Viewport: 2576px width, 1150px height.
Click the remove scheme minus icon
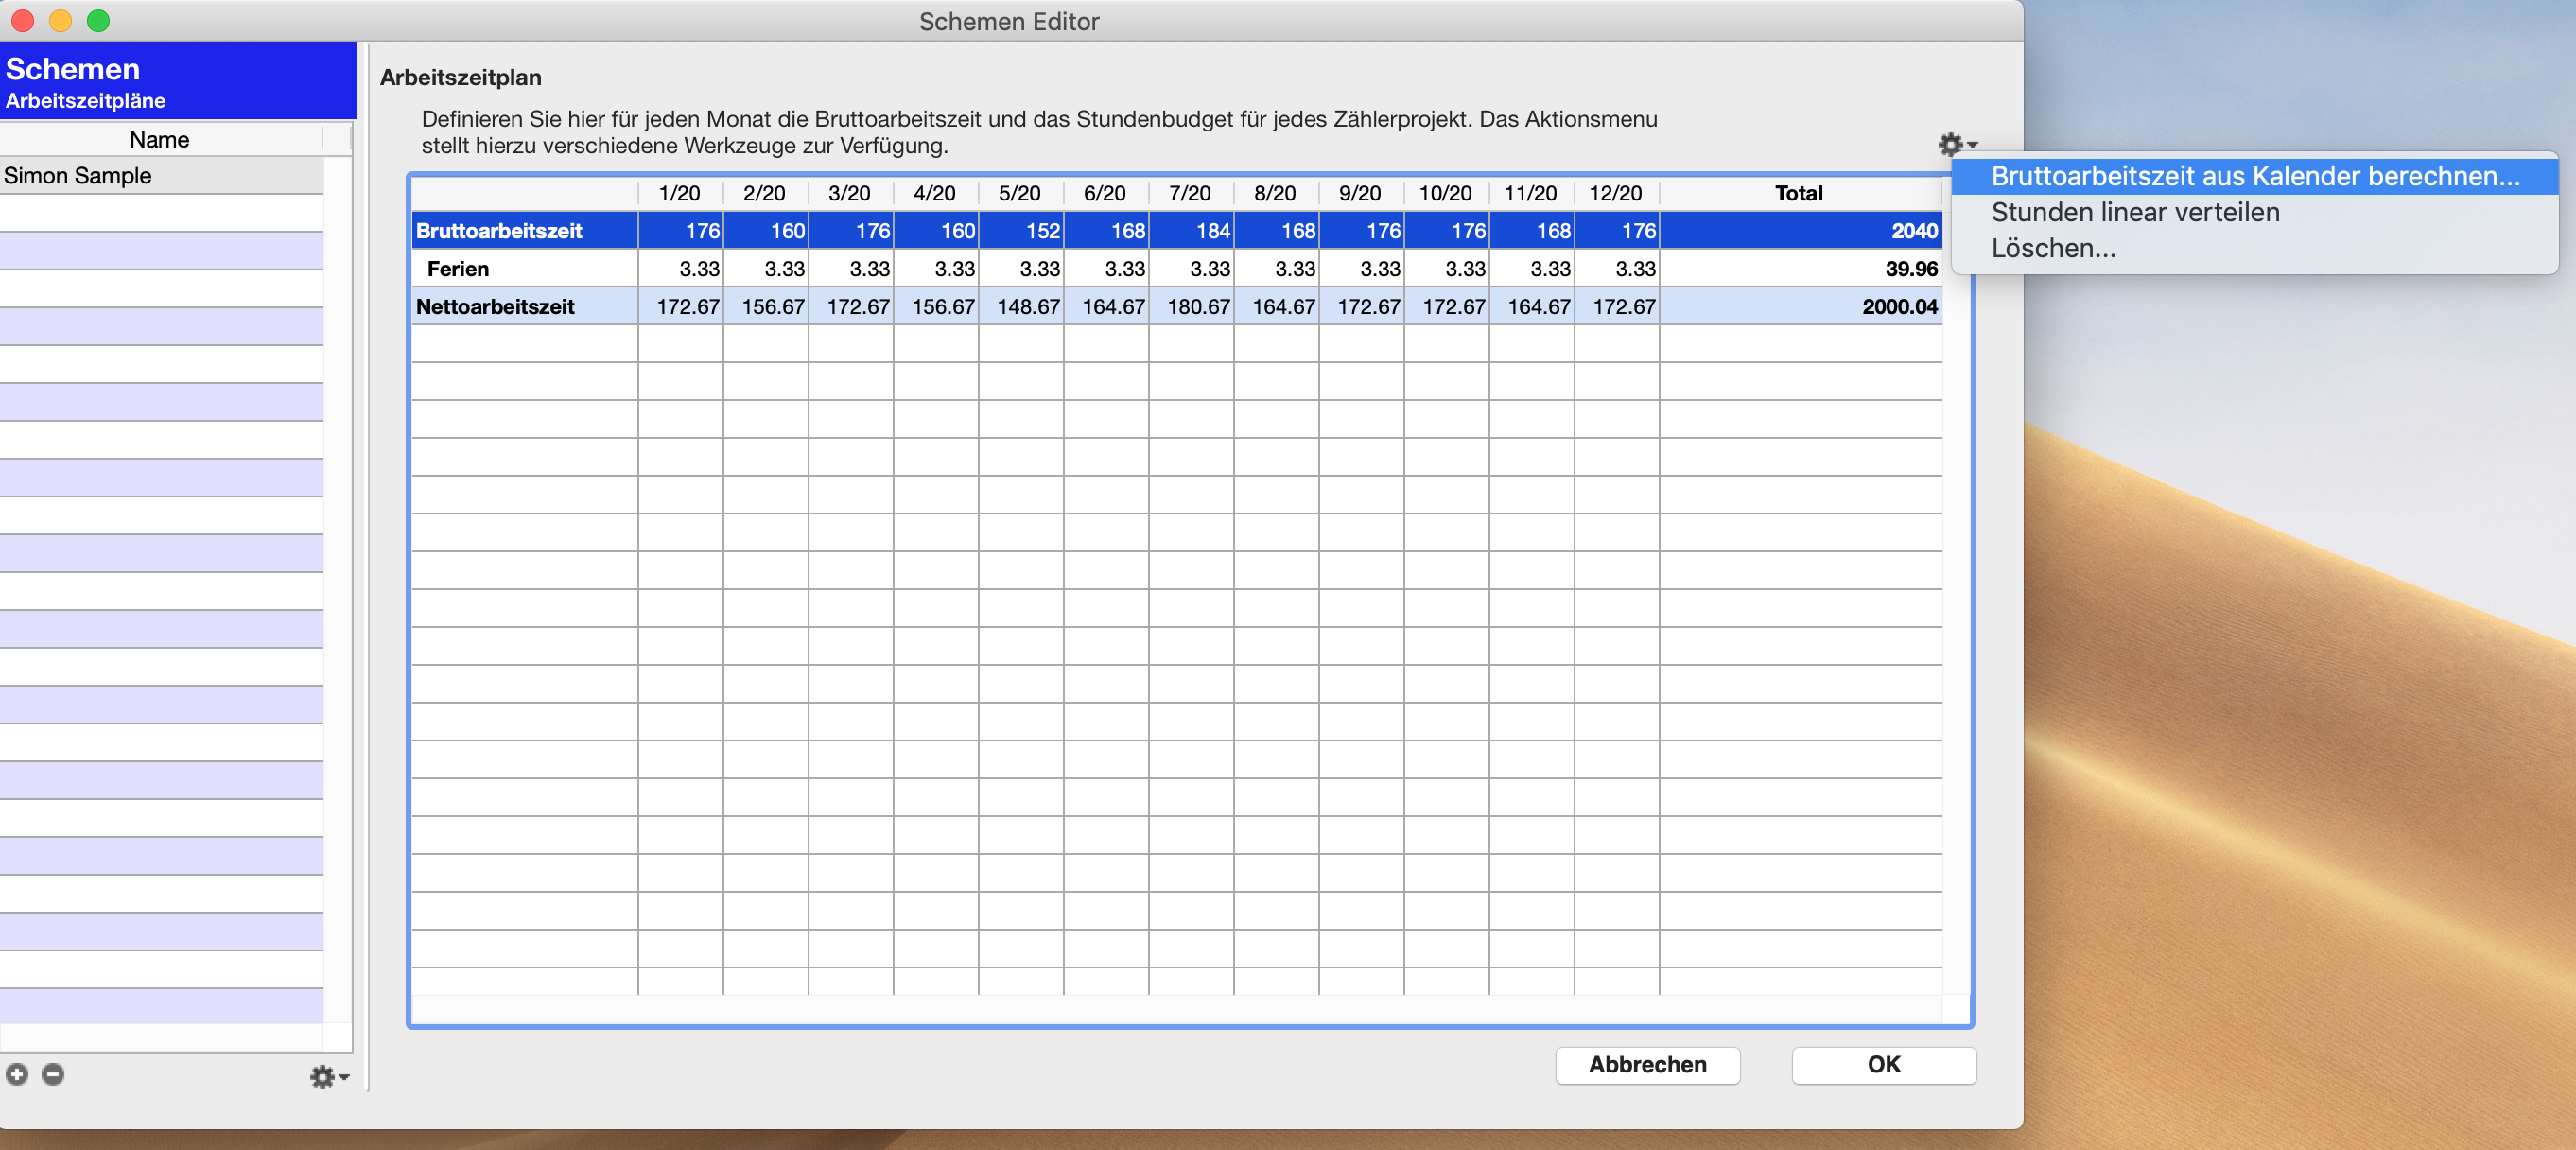click(x=53, y=1074)
